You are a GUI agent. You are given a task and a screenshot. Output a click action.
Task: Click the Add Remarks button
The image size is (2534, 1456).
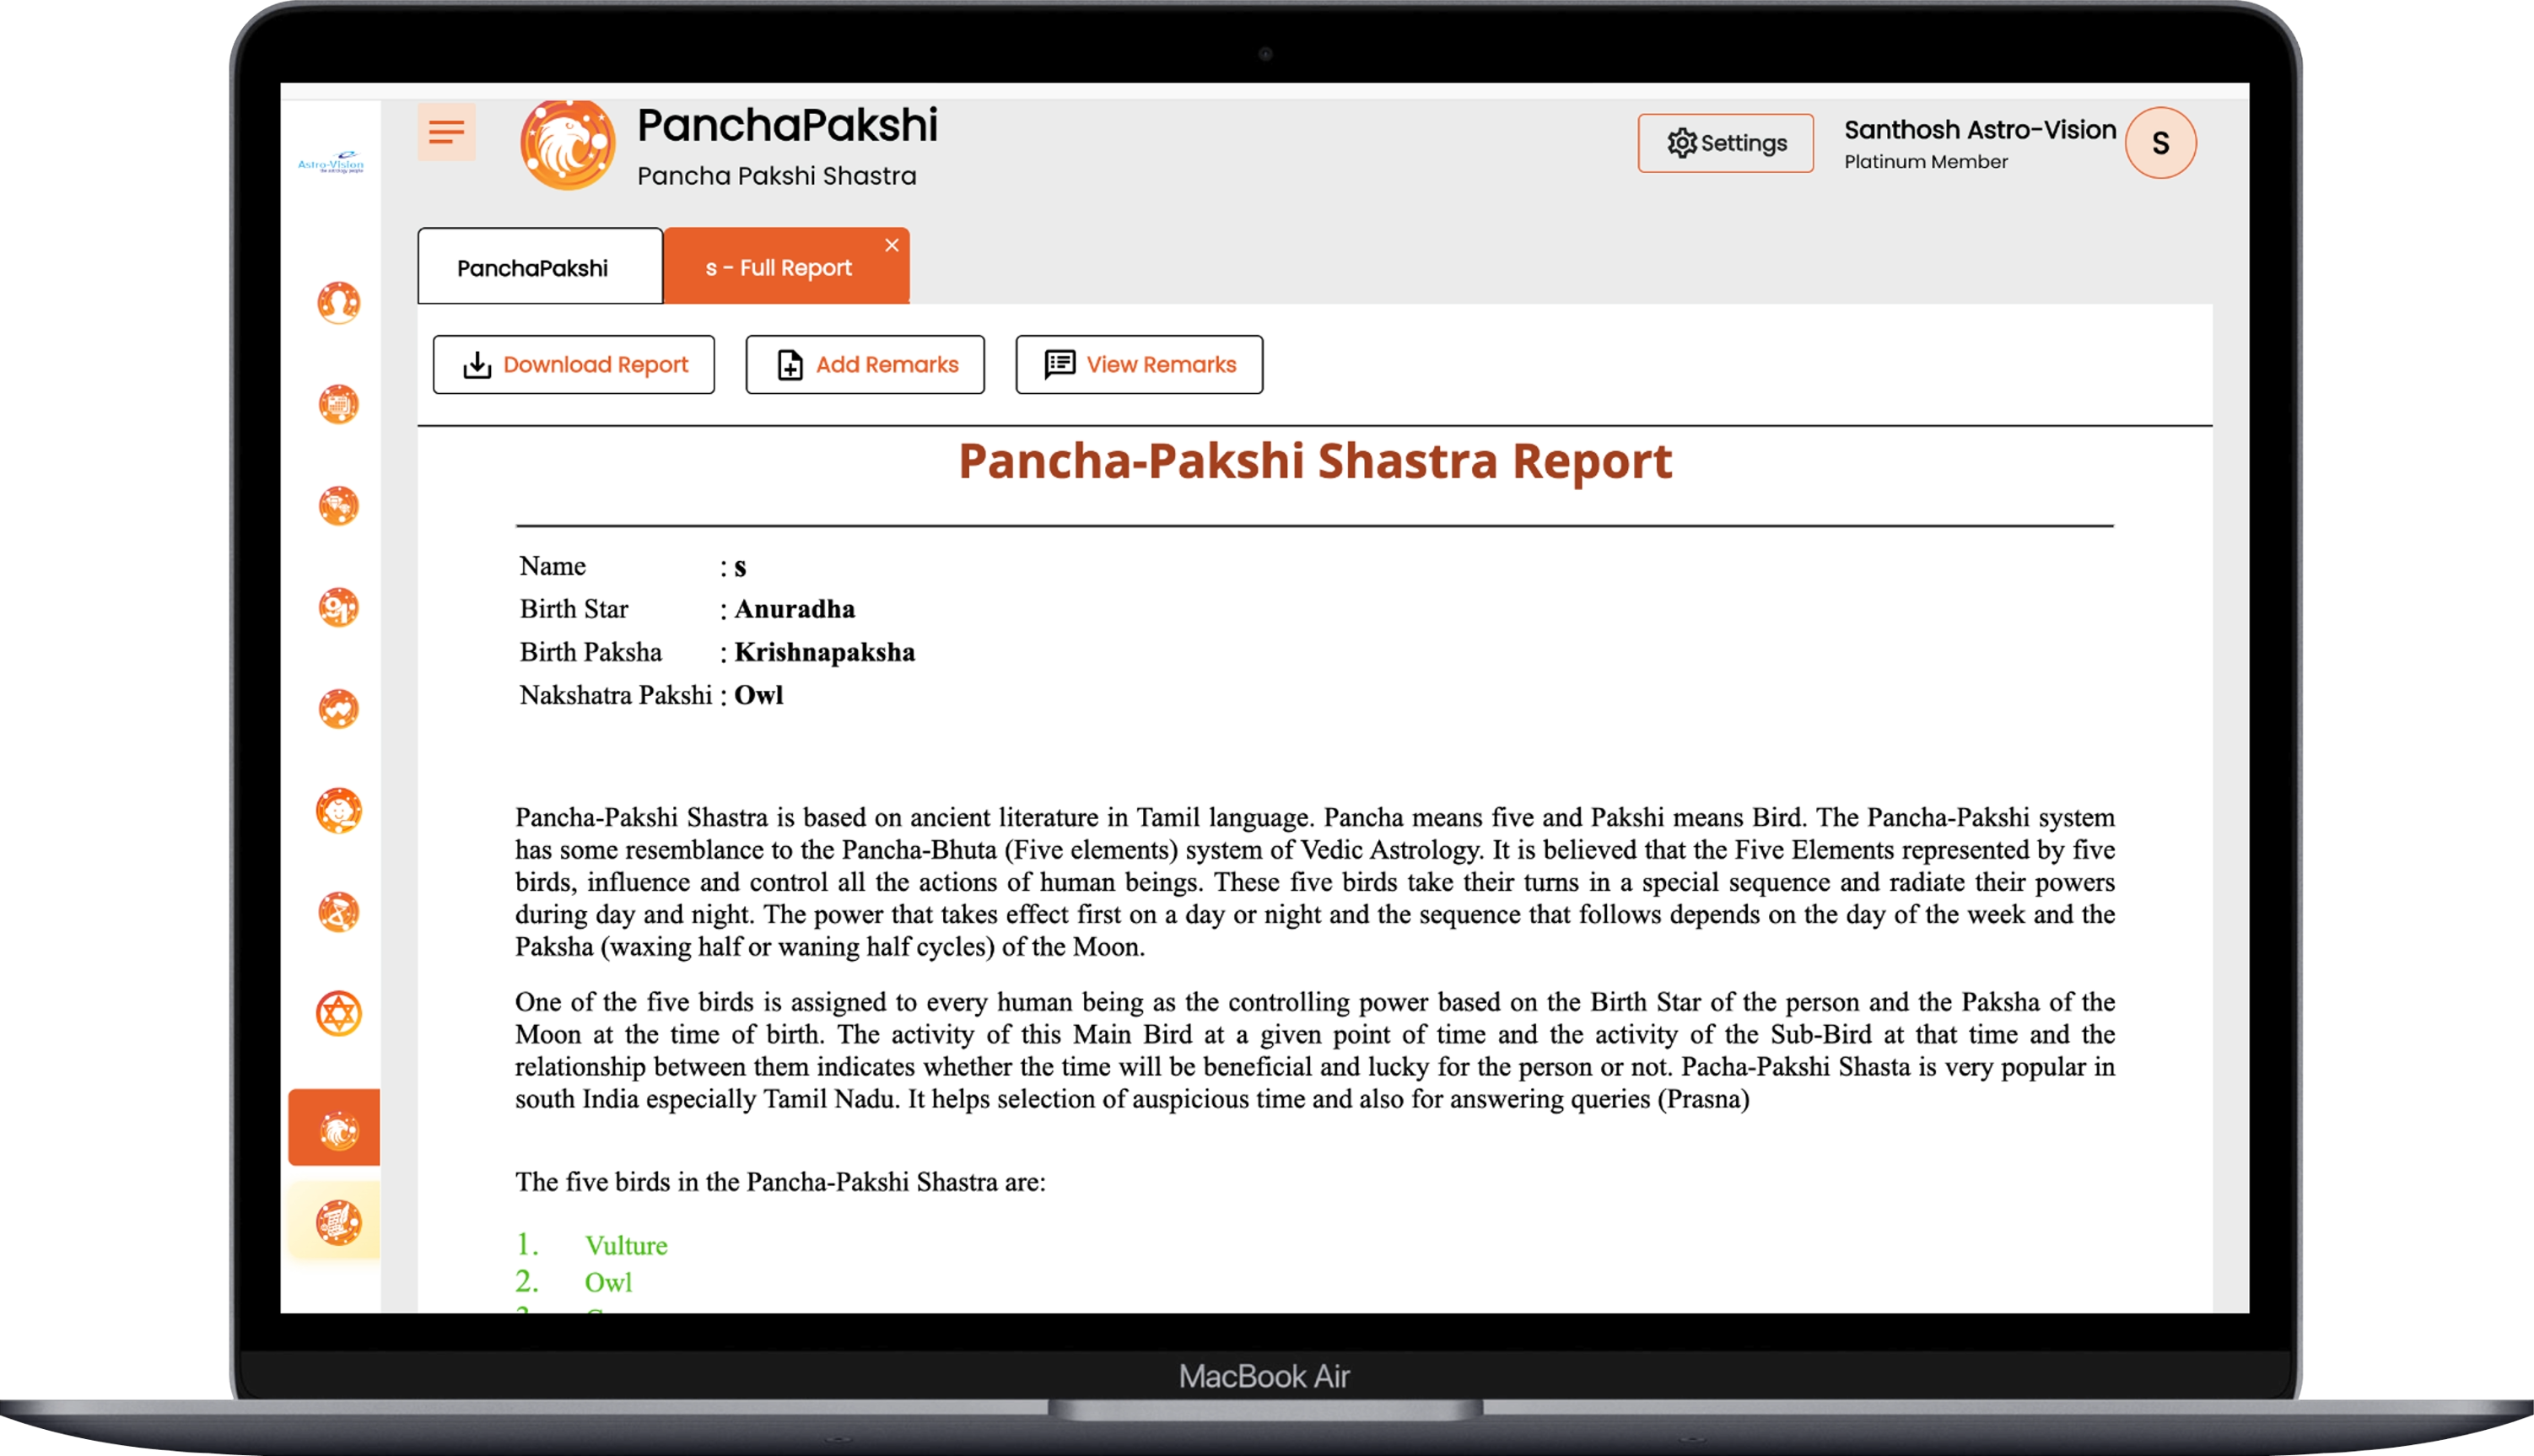pos(865,365)
